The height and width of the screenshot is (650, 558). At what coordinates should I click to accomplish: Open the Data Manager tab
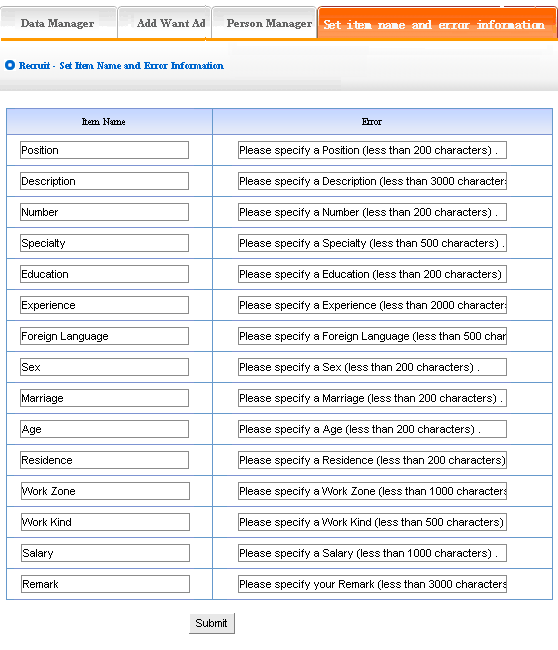click(58, 23)
